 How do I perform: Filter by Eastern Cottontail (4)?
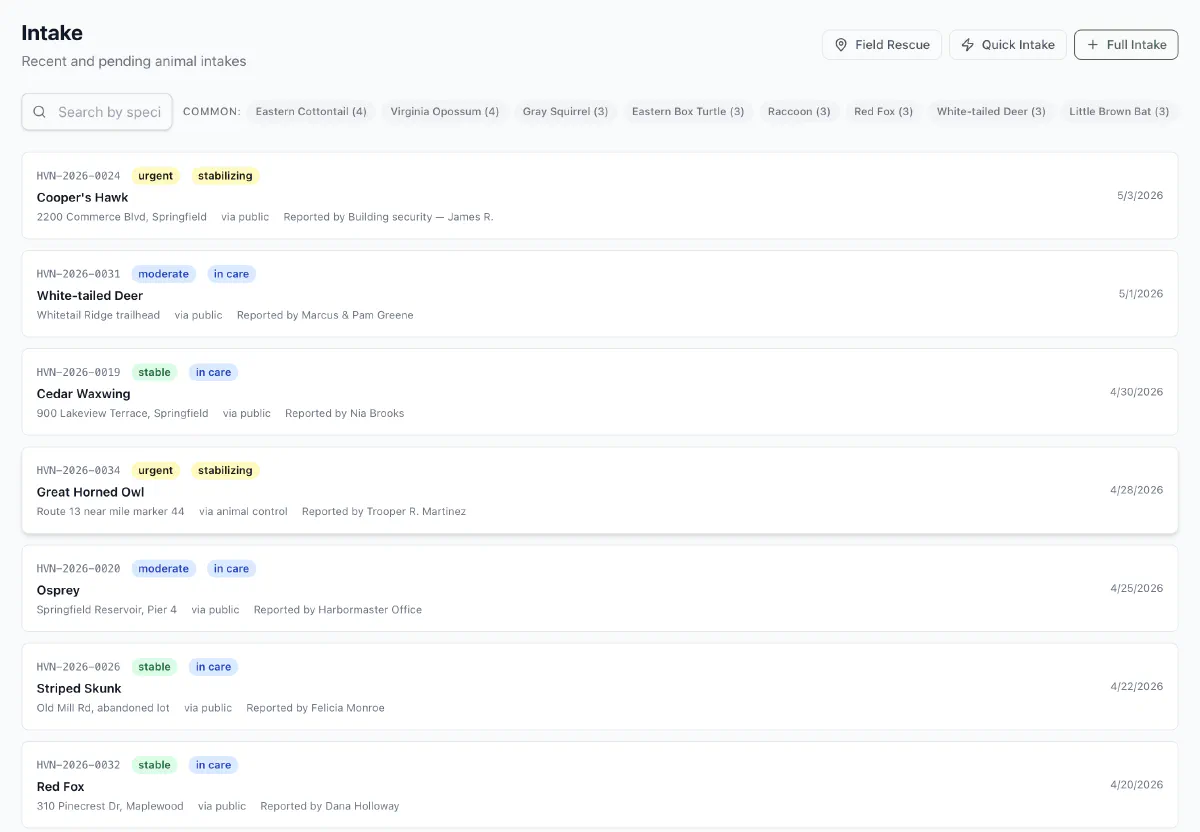[x=311, y=112]
